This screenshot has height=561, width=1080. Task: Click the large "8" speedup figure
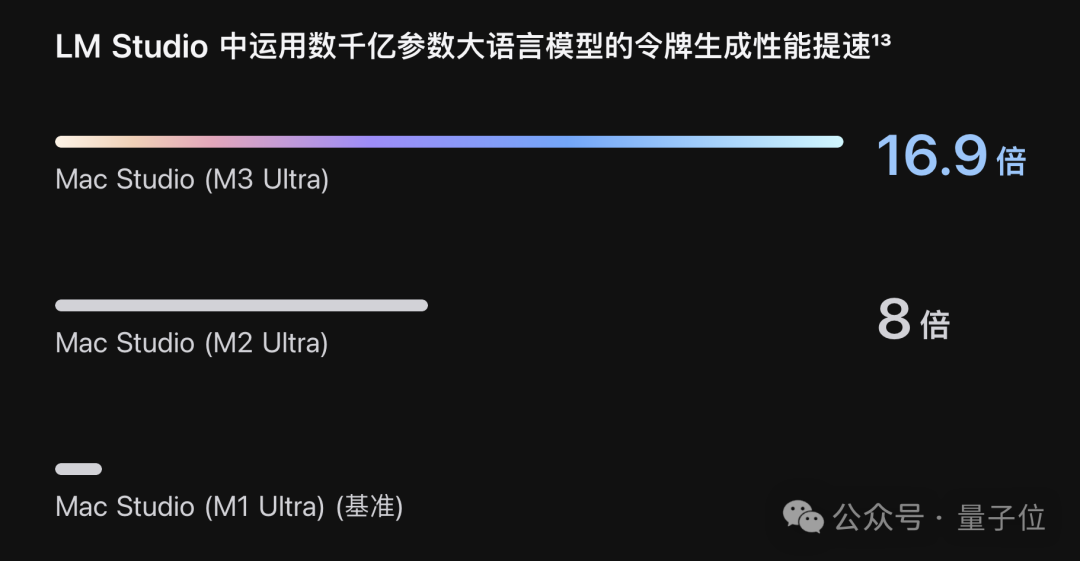click(894, 320)
